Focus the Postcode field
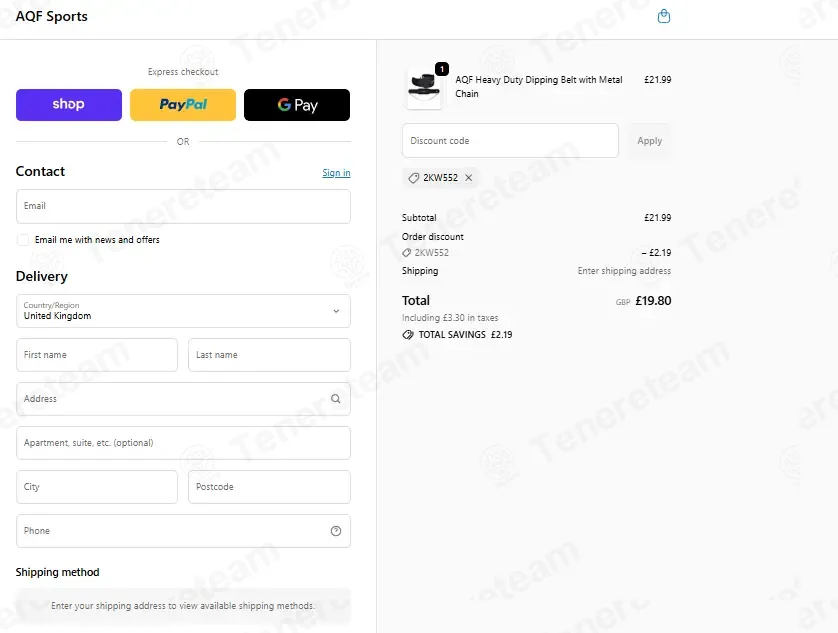This screenshot has width=838, height=633. (x=269, y=487)
